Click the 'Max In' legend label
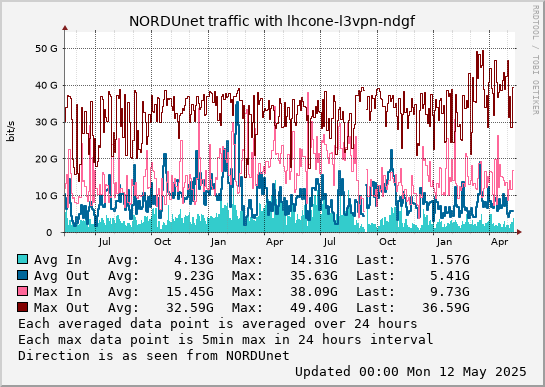Screen dimensions: 545x387 click(58, 292)
